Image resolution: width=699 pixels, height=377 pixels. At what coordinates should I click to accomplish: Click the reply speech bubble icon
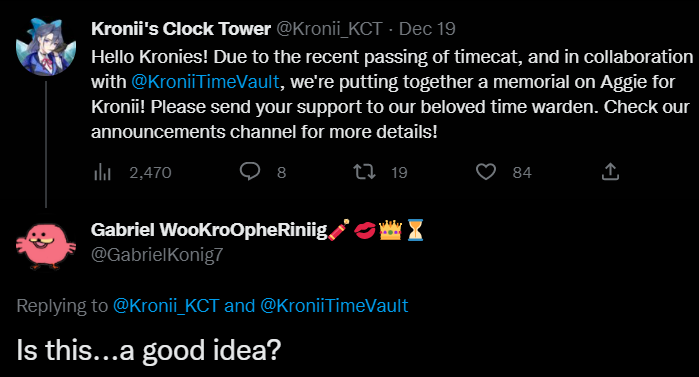click(250, 172)
